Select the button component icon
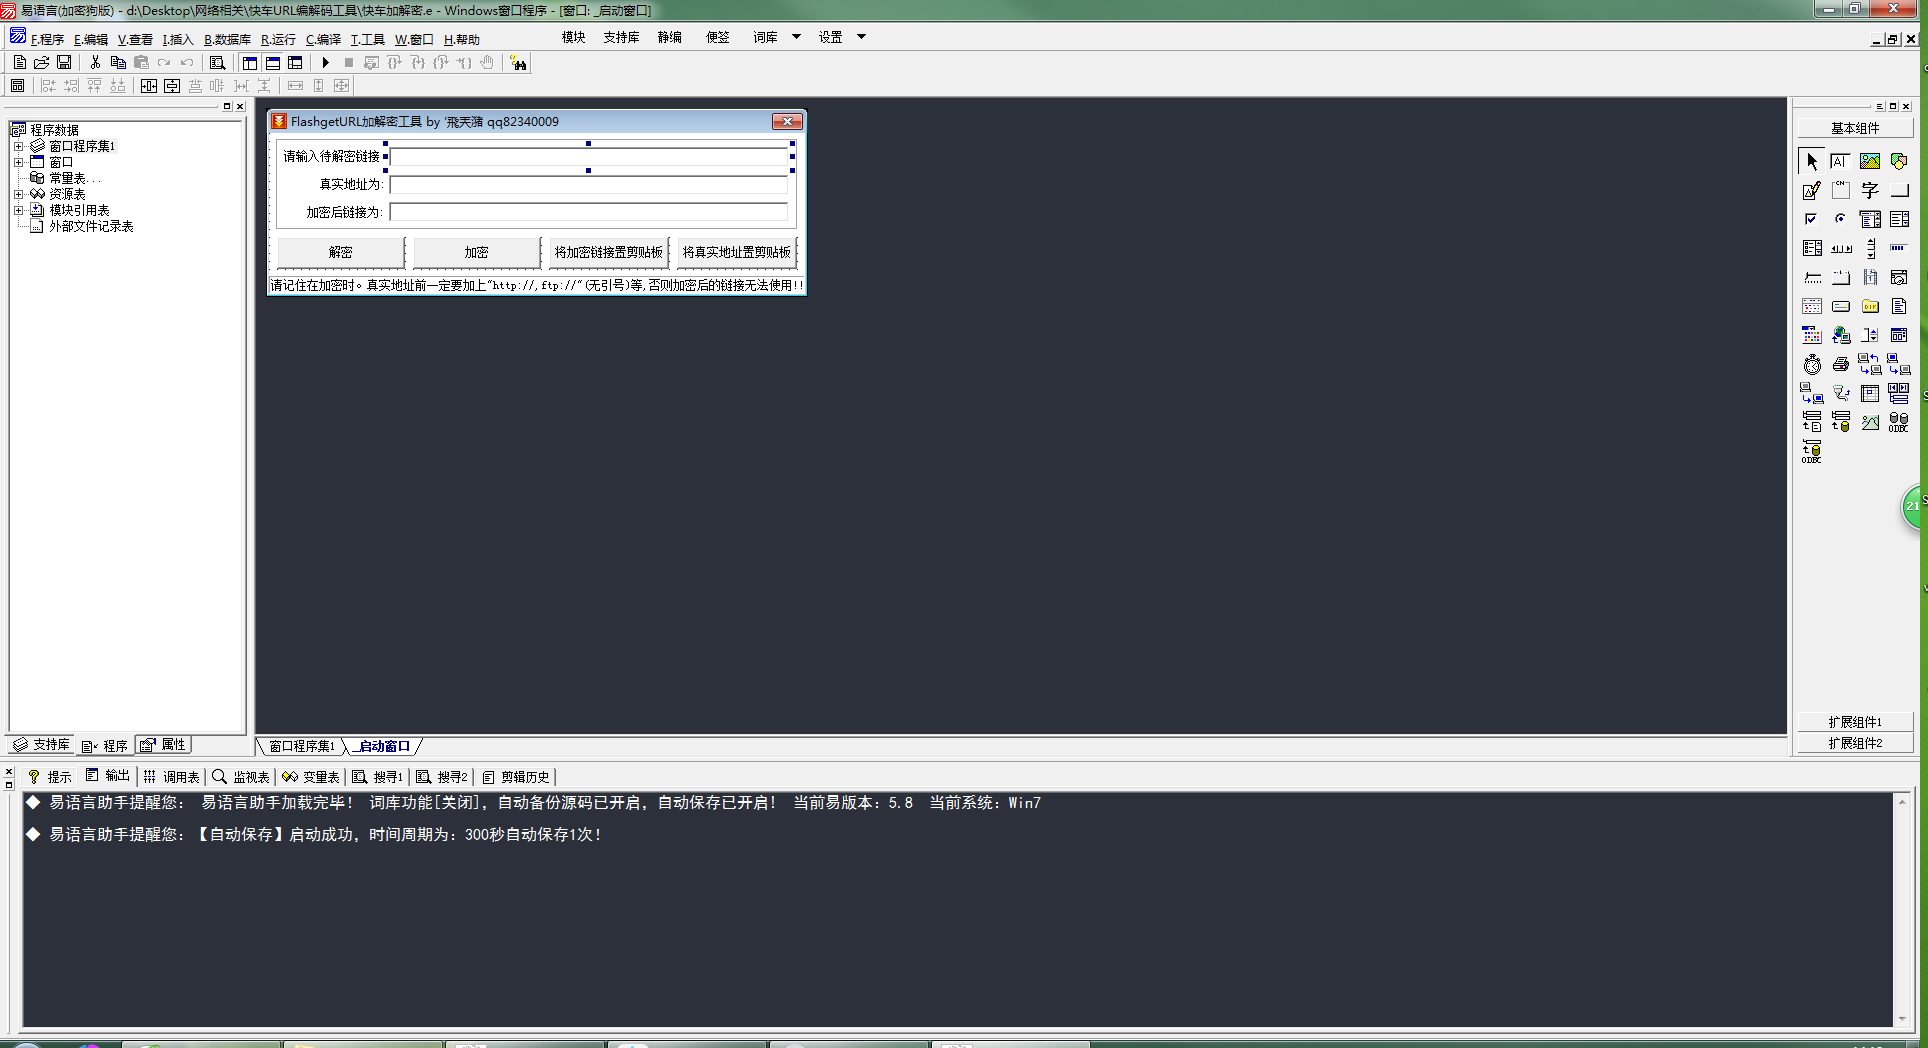Image resolution: width=1928 pixels, height=1048 pixels. pyautogui.click(x=1899, y=190)
